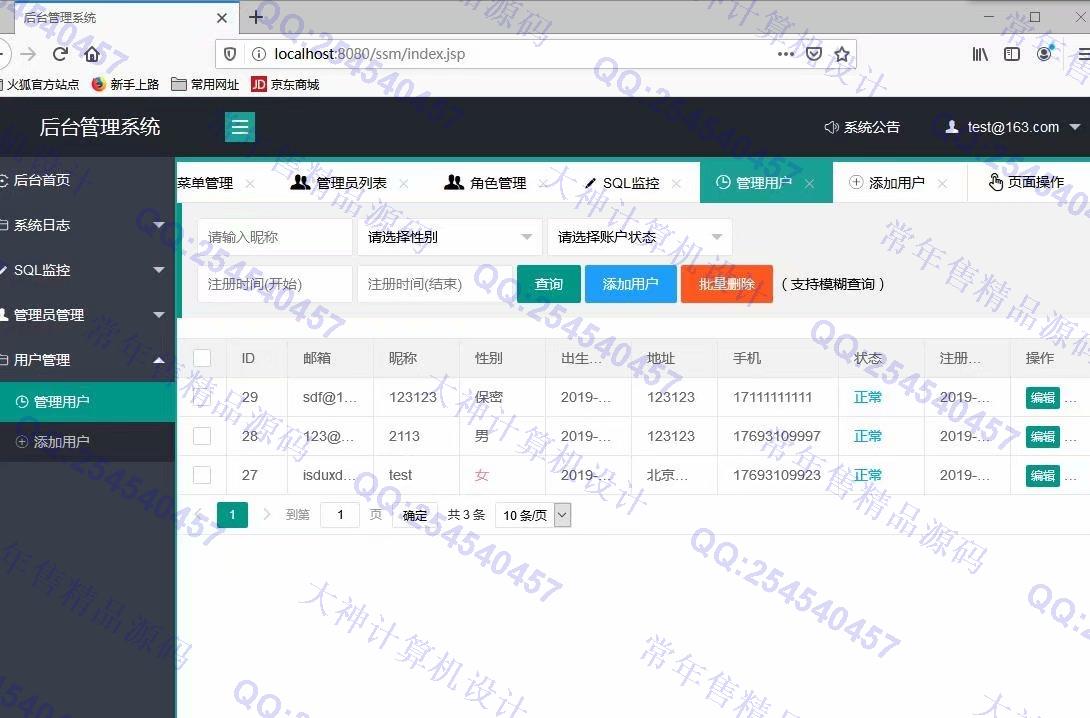Open the 10 条/页 page size dropdown
1090x718 pixels.
pos(533,515)
